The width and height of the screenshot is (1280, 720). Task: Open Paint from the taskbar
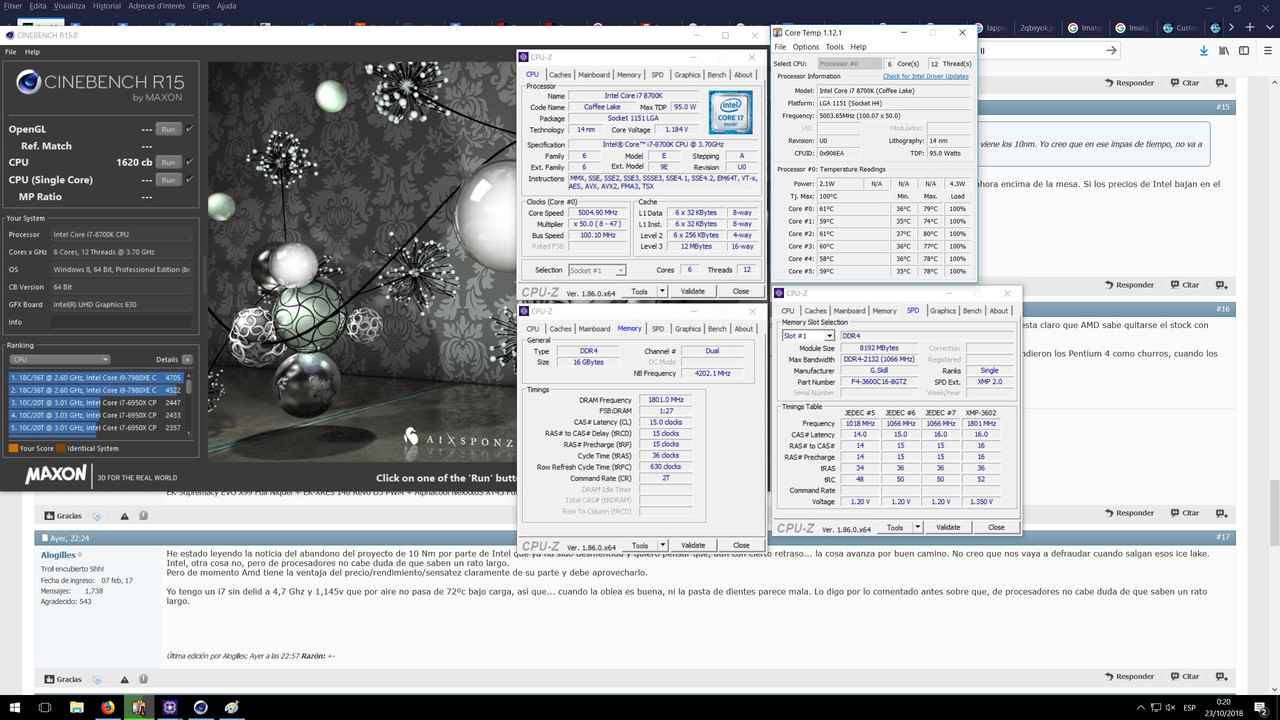(232, 707)
